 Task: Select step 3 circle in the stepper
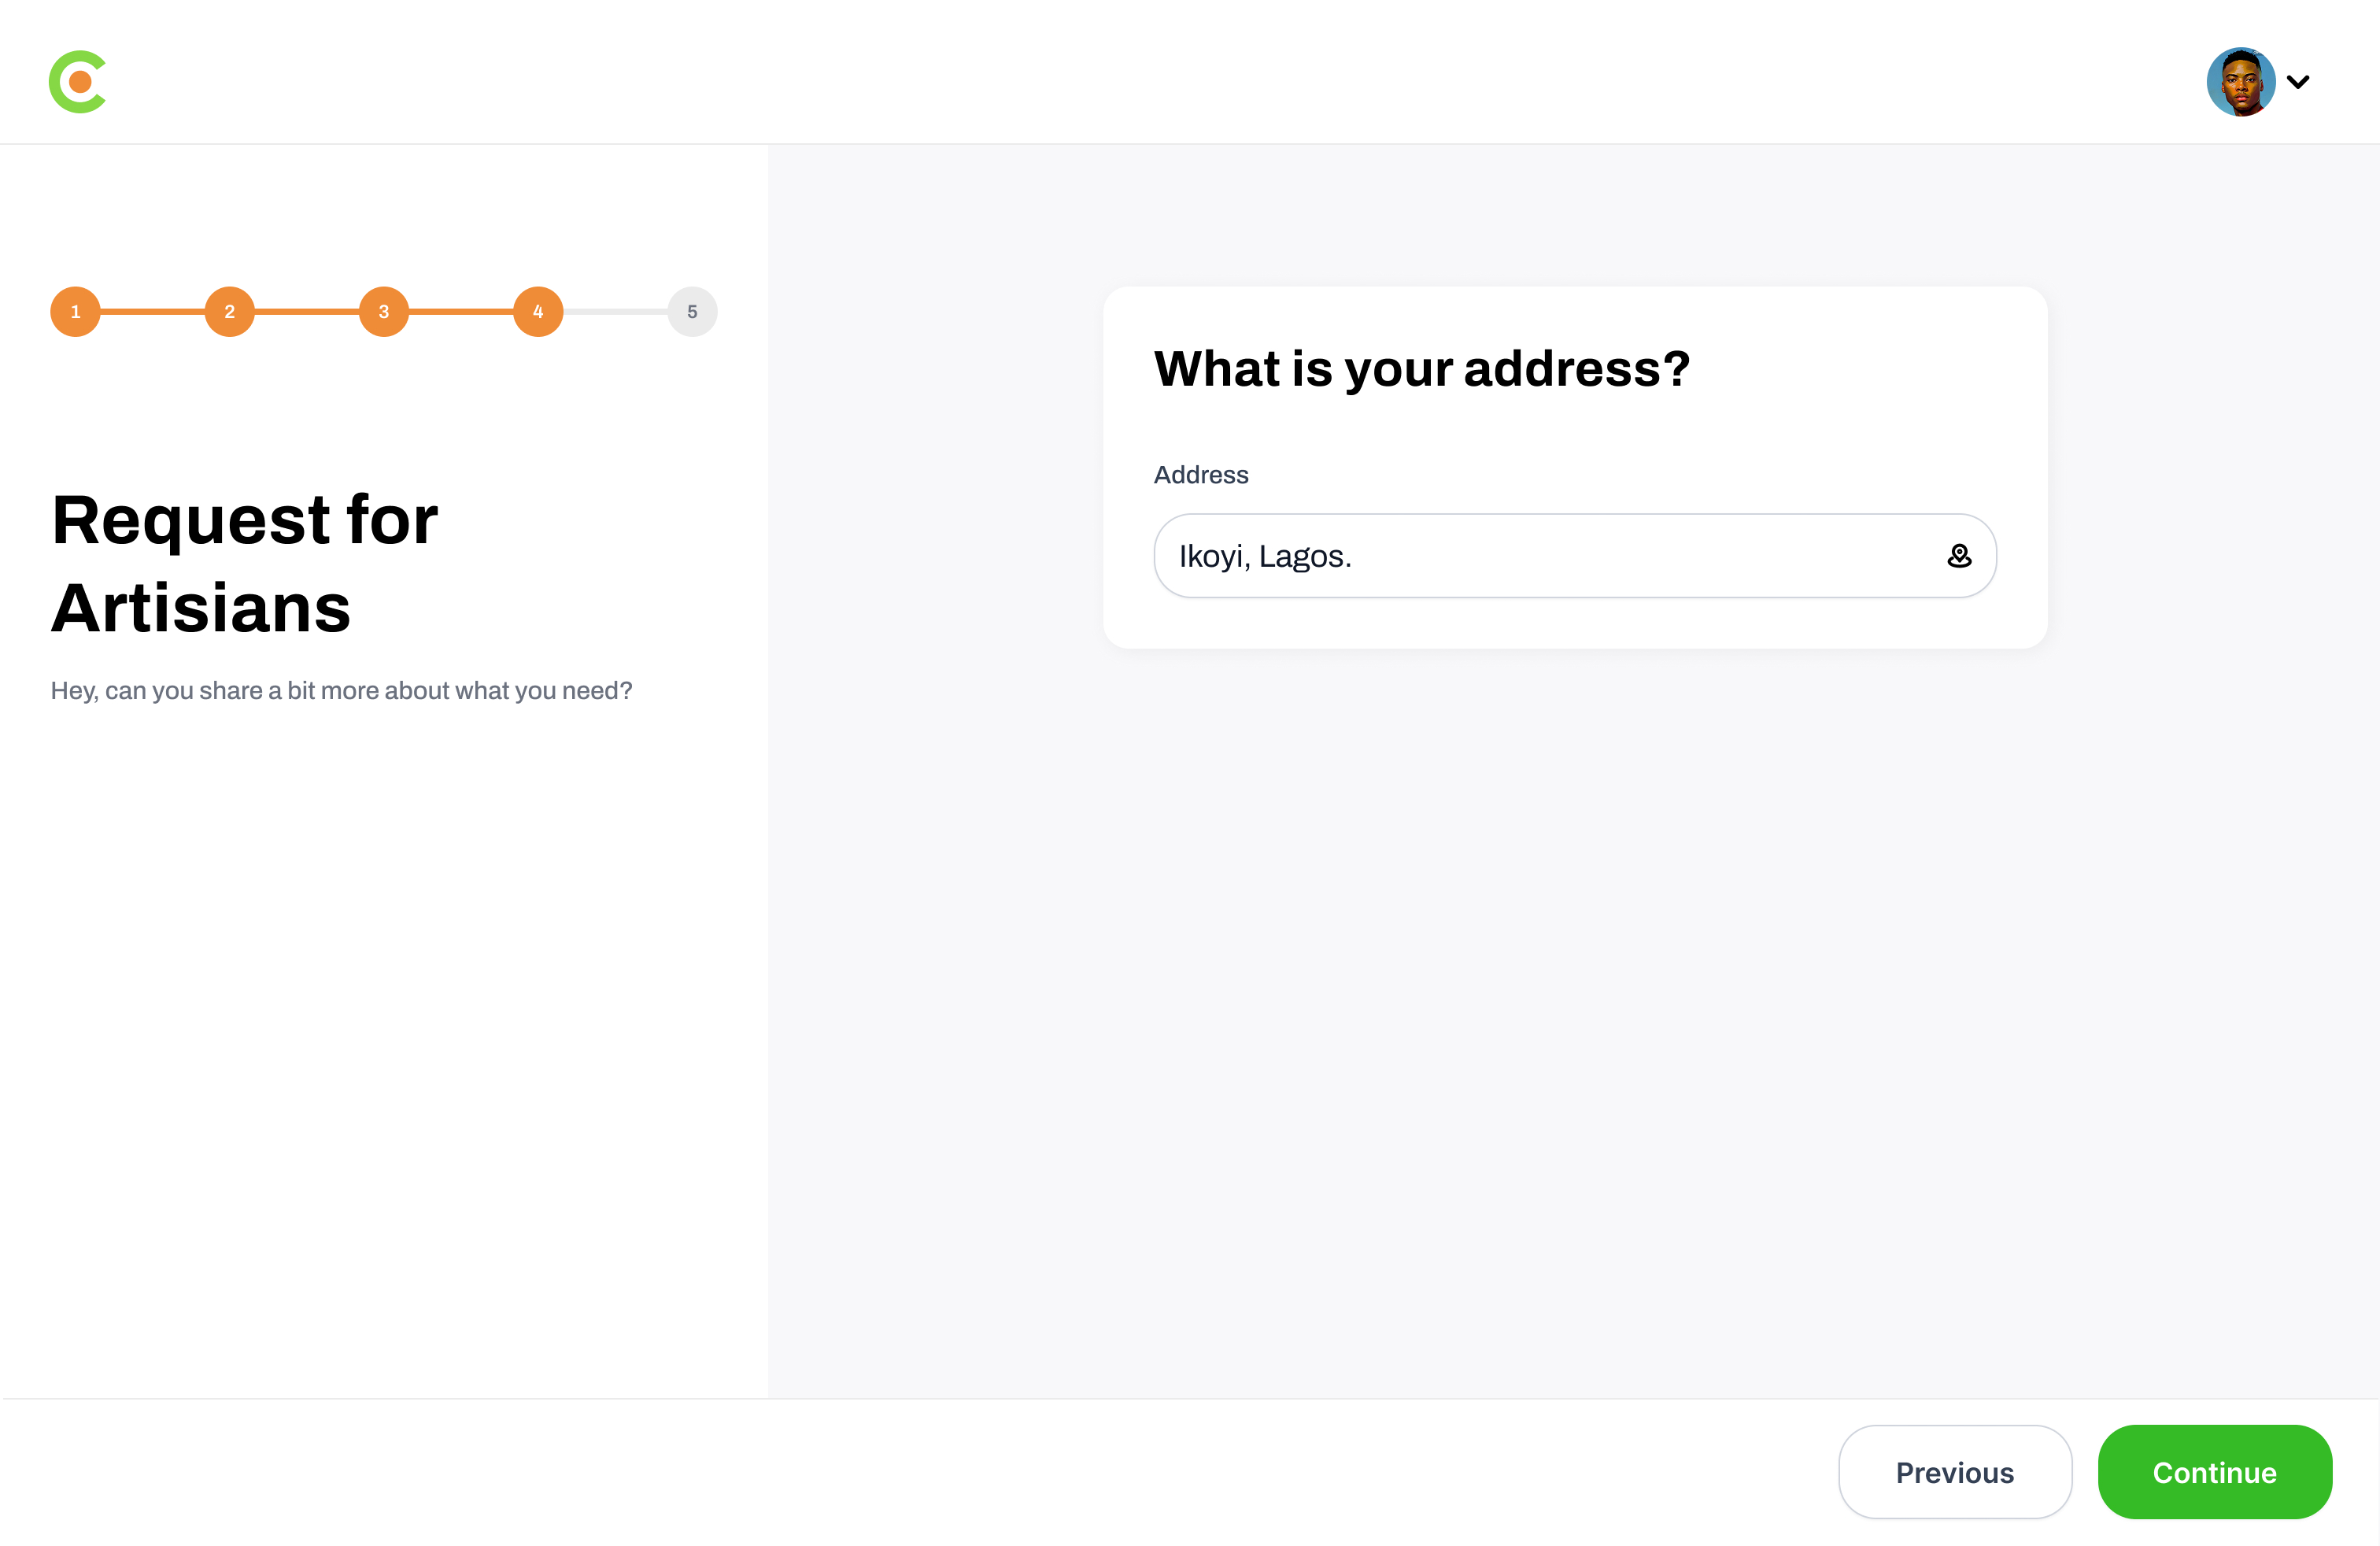[x=384, y=312]
